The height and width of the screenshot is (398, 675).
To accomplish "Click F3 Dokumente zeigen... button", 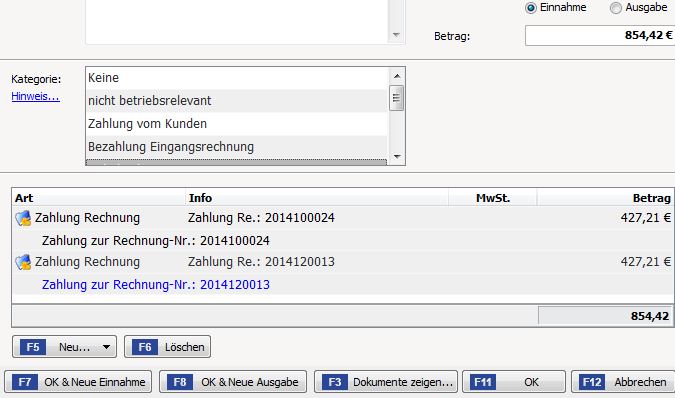I will [386, 382].
